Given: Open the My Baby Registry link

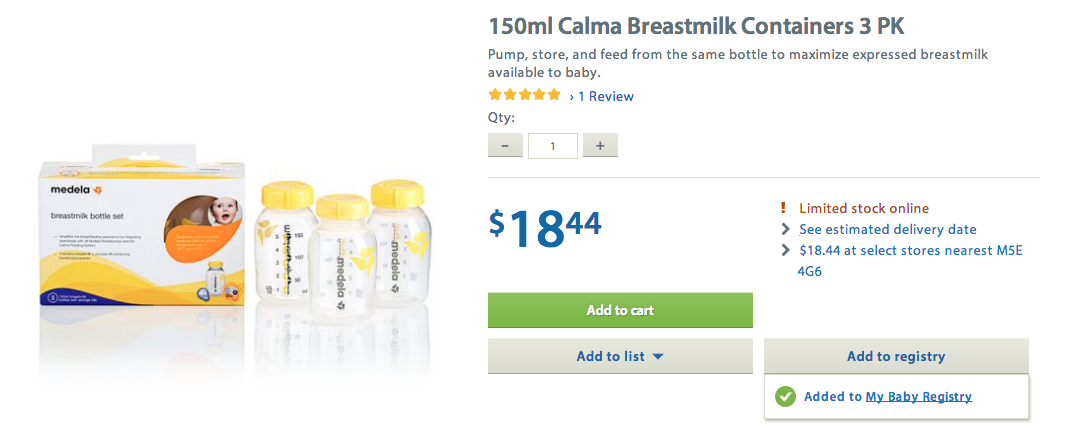Looking at the screenshot, I should pos(918,397).
